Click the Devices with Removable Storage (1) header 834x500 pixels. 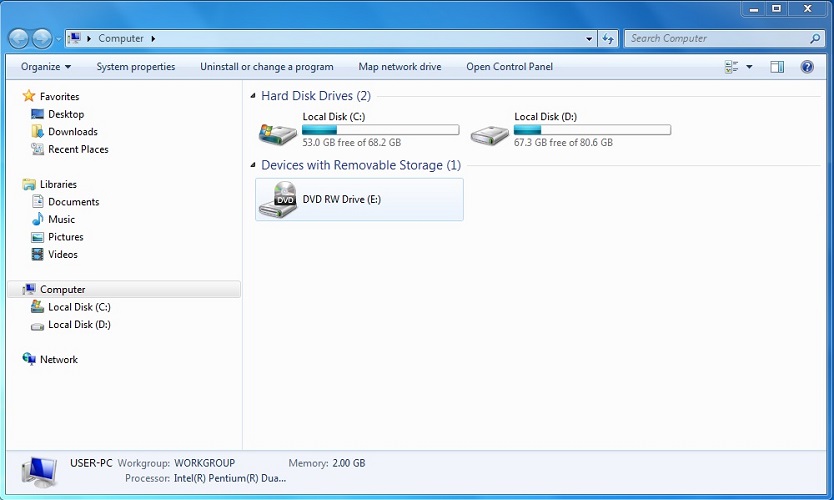coord(361,165)
